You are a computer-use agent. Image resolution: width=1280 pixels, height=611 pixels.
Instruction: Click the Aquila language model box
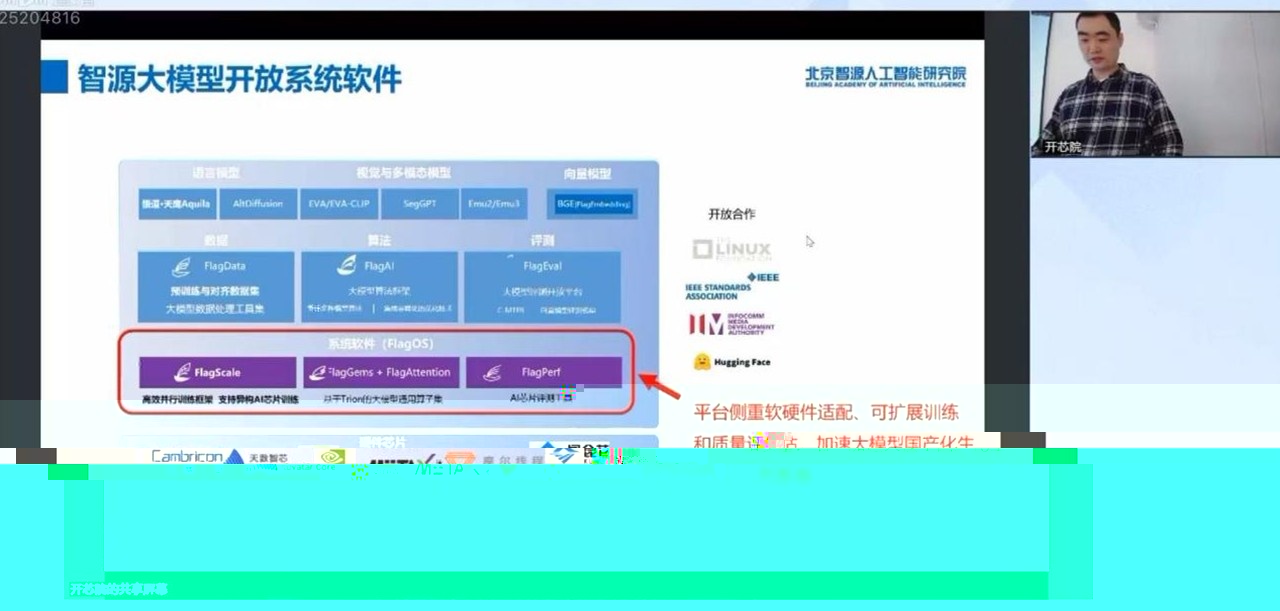coord(176,203)
